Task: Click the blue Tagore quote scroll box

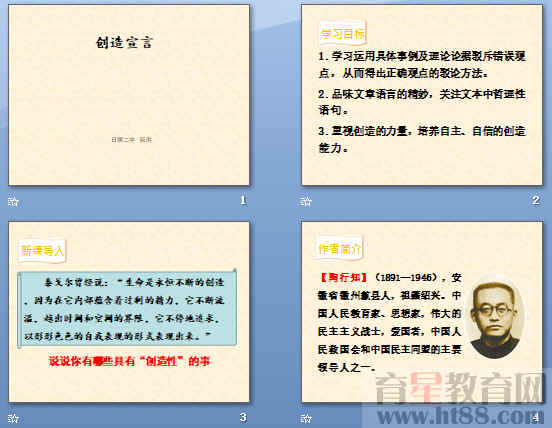Action: 127,308
